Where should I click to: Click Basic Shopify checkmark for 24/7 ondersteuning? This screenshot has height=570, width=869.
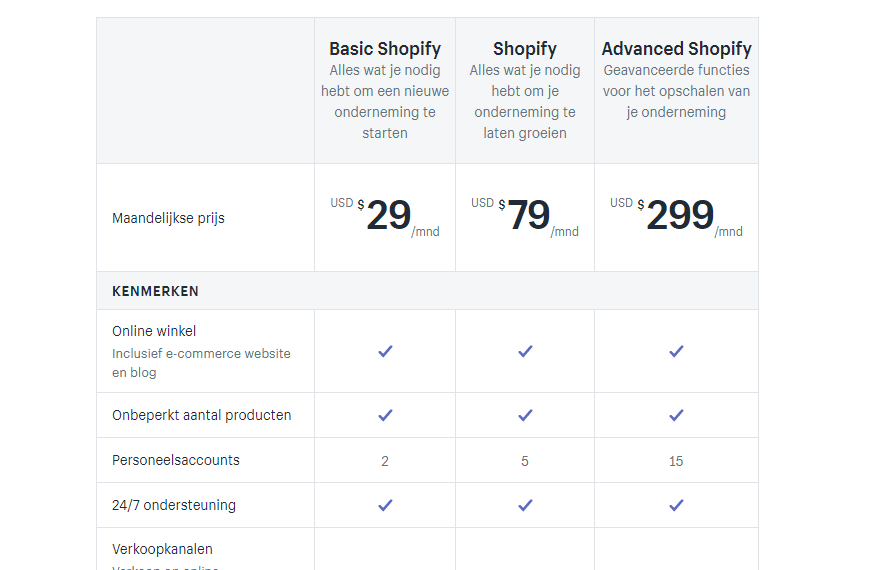click(x=385, y=505)
